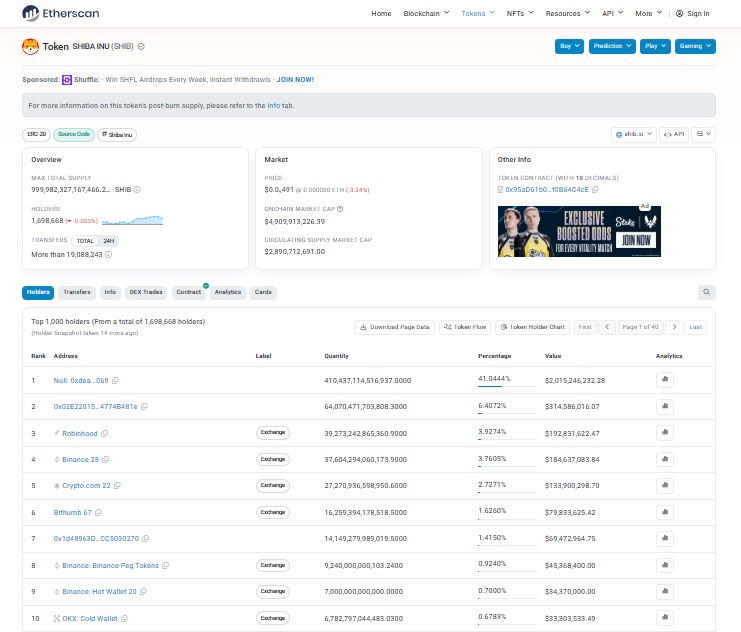Copy the Robinhood holder address
This screenshot has width=741, height=632.
click(104, 433)
